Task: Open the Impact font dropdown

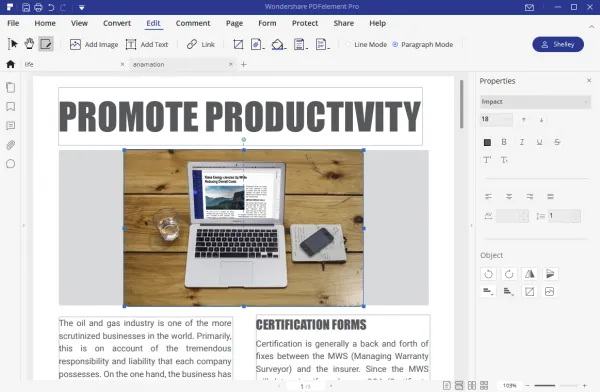Action: click(x=535, y=102)
